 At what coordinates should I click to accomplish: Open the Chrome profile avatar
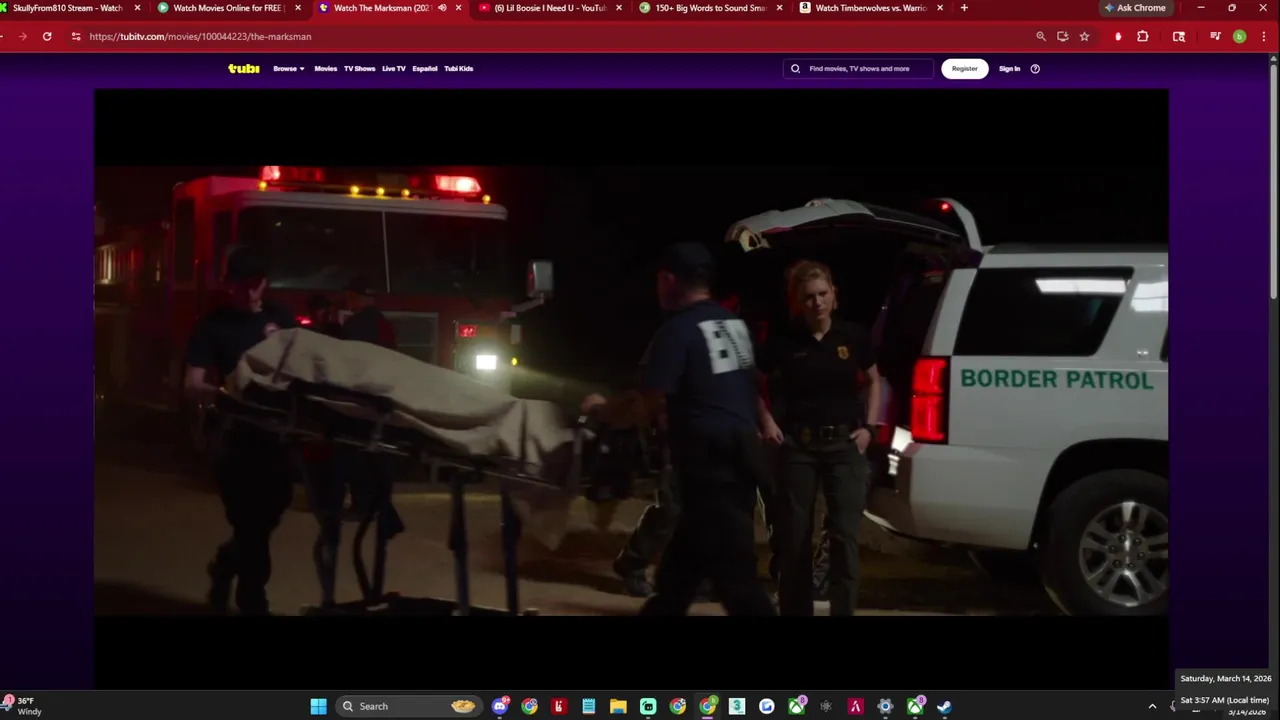pyautogui.click(x=1240, y=36)
